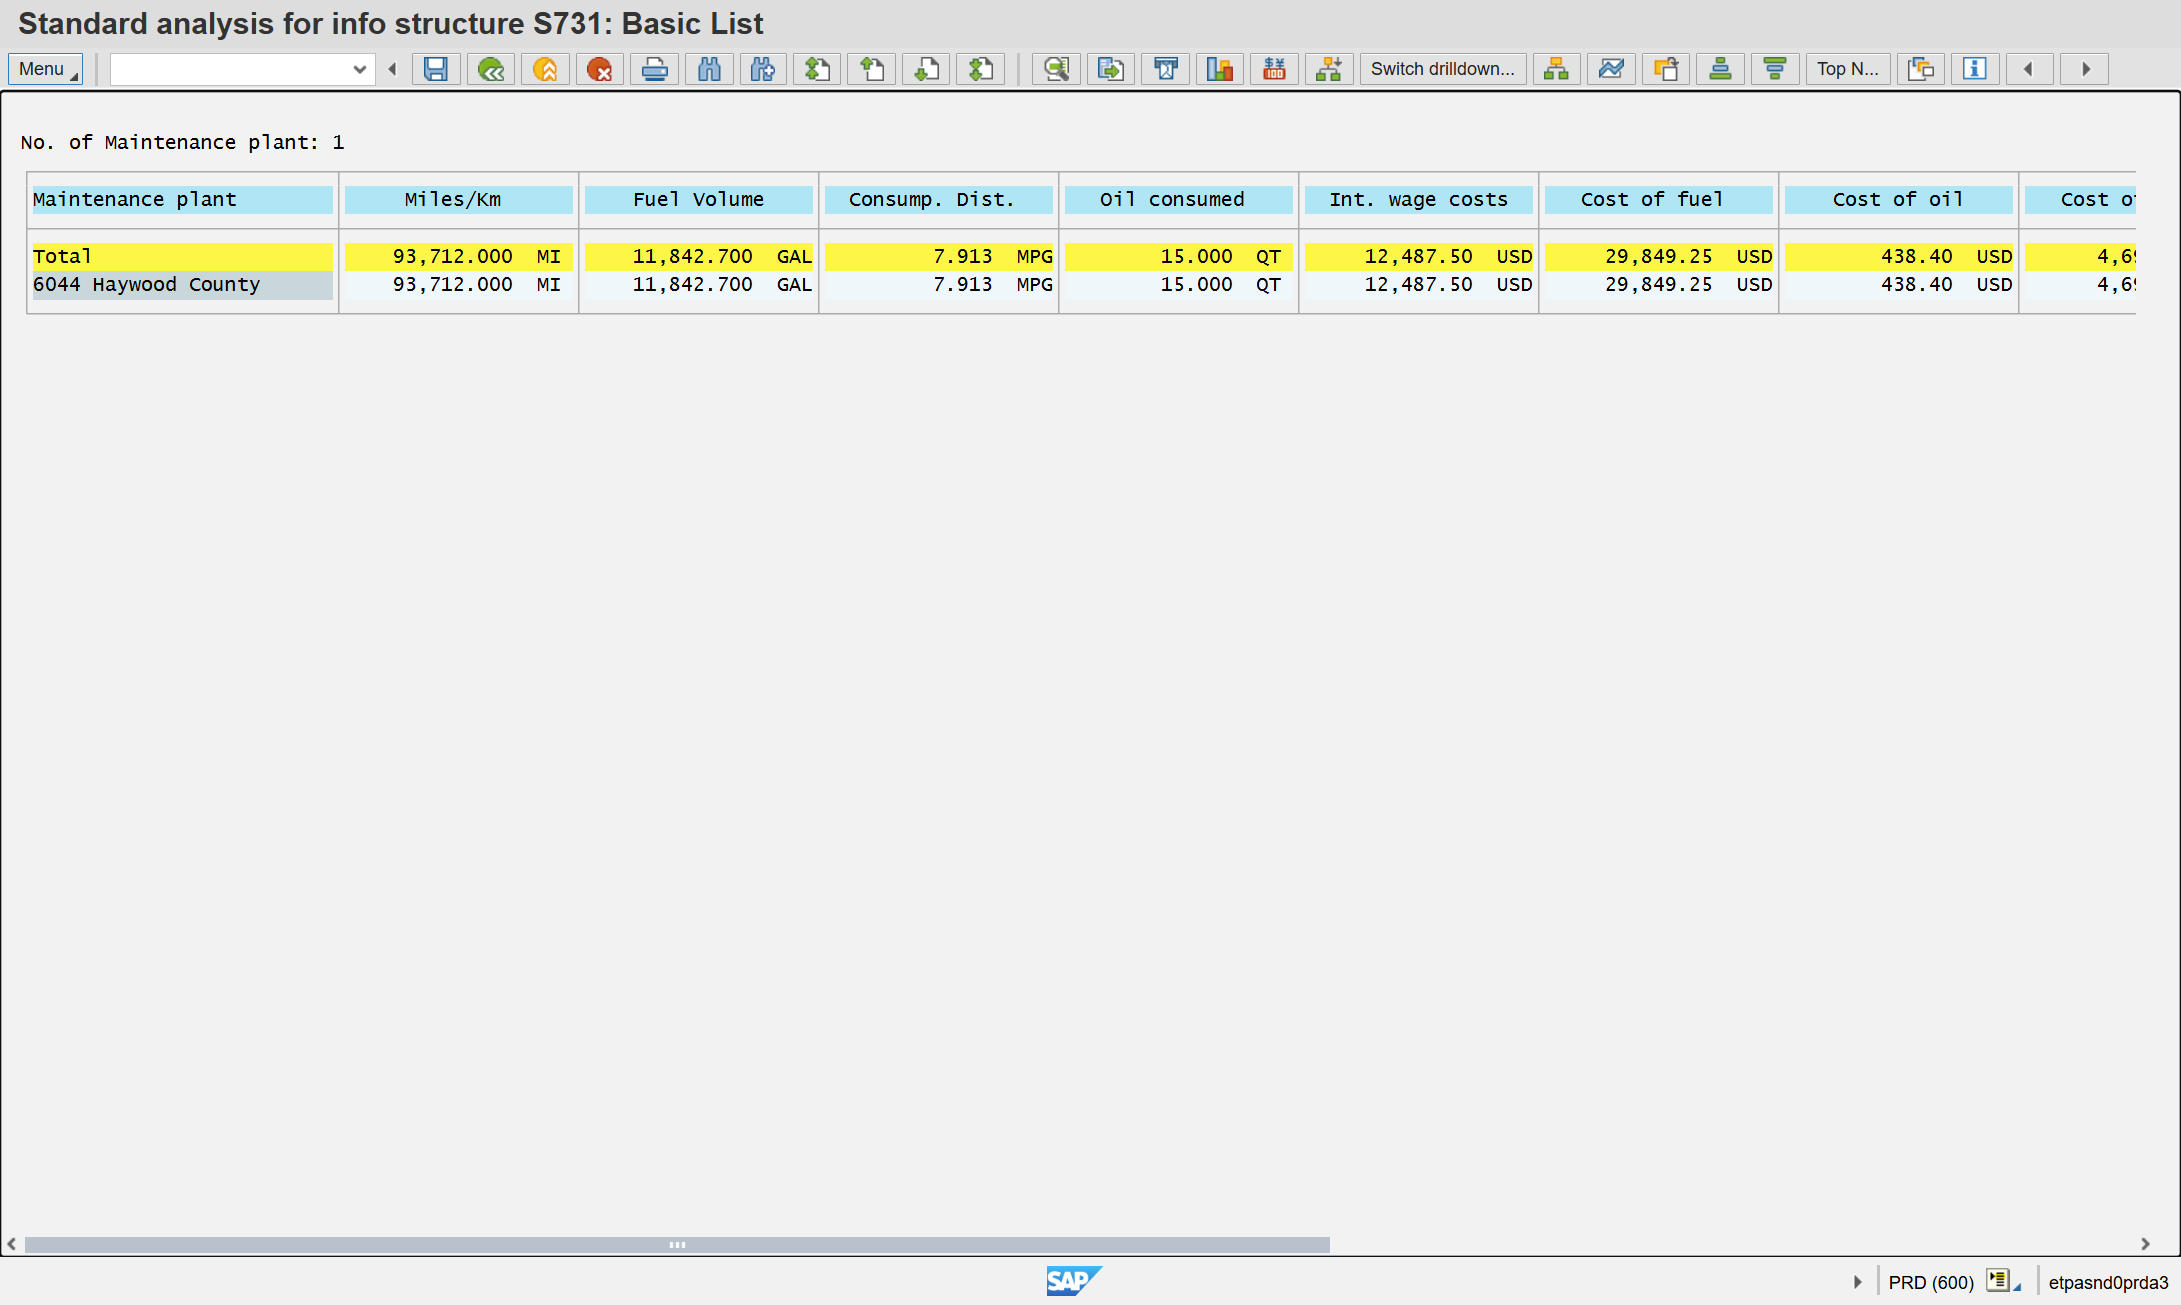Screen dimensions: 2181x1305
Task: Collapse the command field with left arrow
Action: (x=392, y=69)
